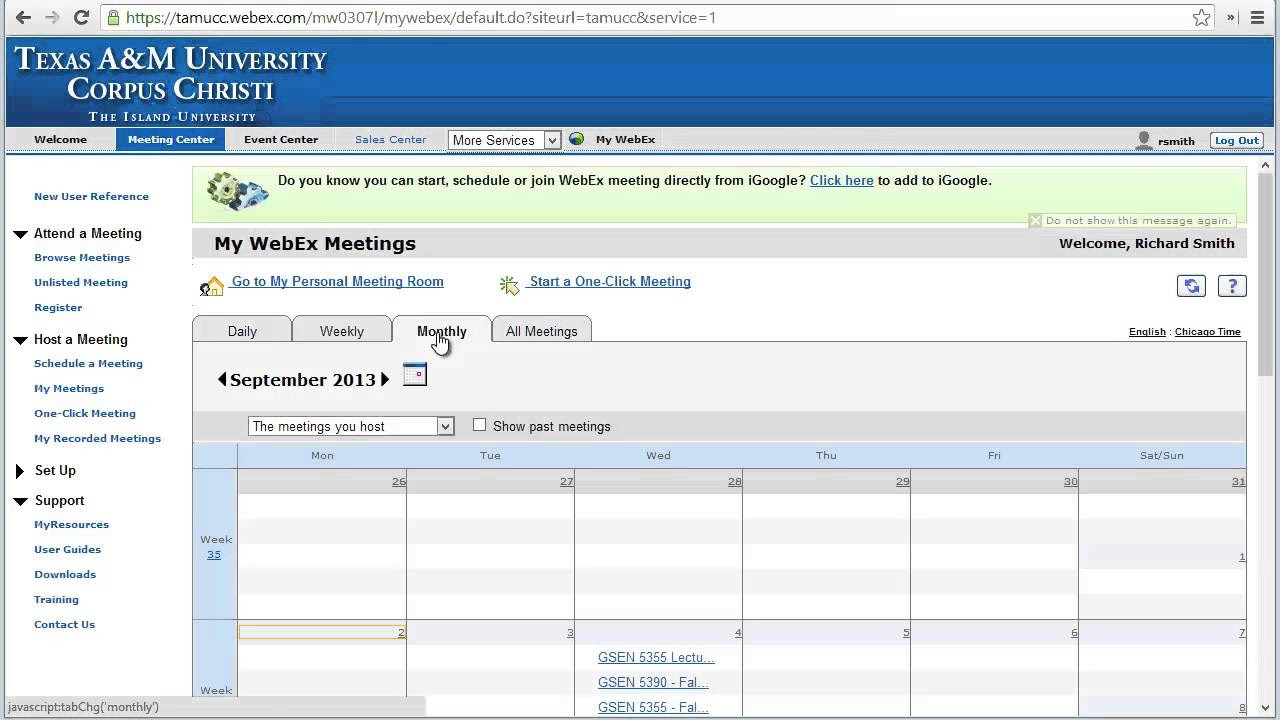
Task: Open MyResources support link
Action: click(71, 525)
